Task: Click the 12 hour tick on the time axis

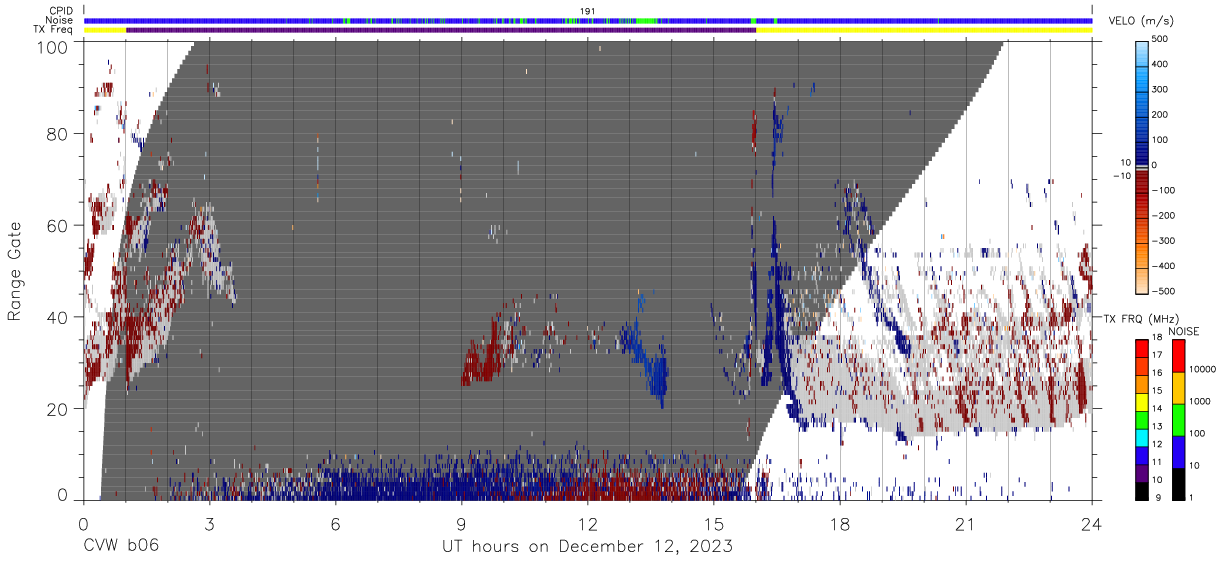Action: (588, 524)
